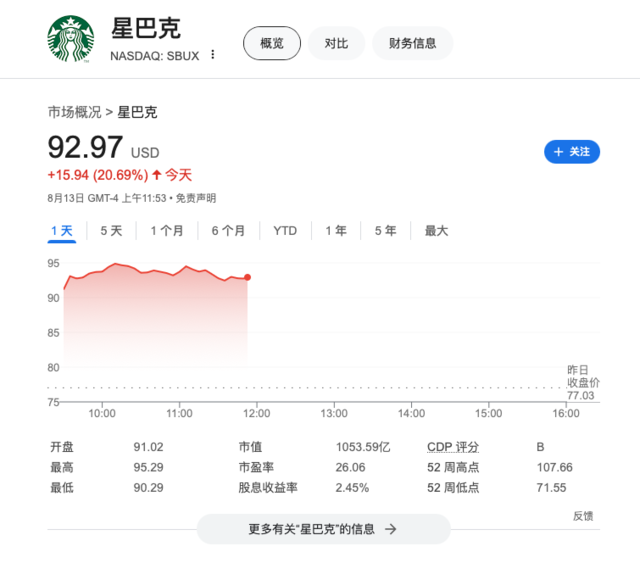Open 更多有关"星巴克"的信息 button
The width and height of the screenshot is (640, 563).
point(324,529)
